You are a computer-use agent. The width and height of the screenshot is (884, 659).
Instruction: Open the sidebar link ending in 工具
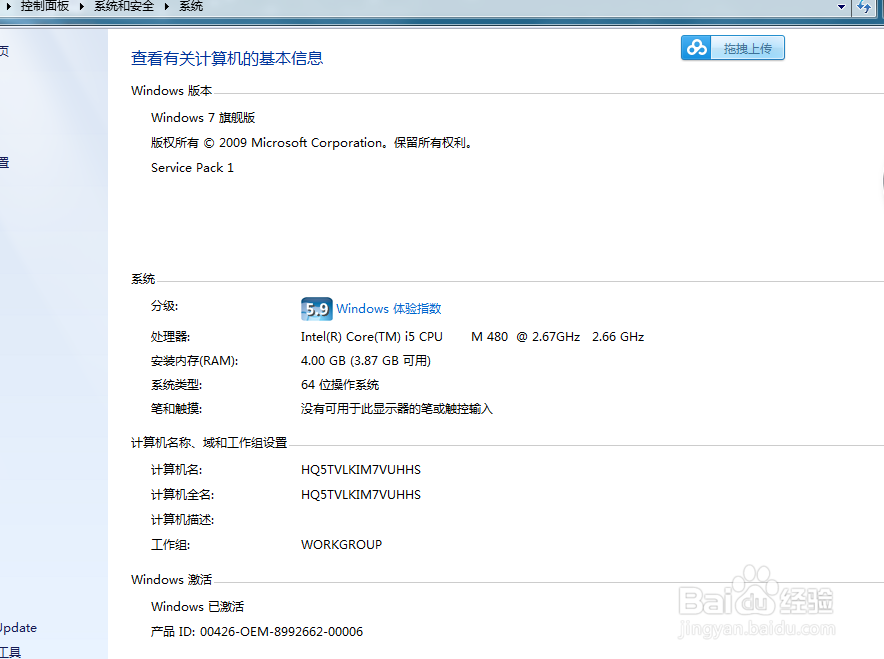(11, 652)
